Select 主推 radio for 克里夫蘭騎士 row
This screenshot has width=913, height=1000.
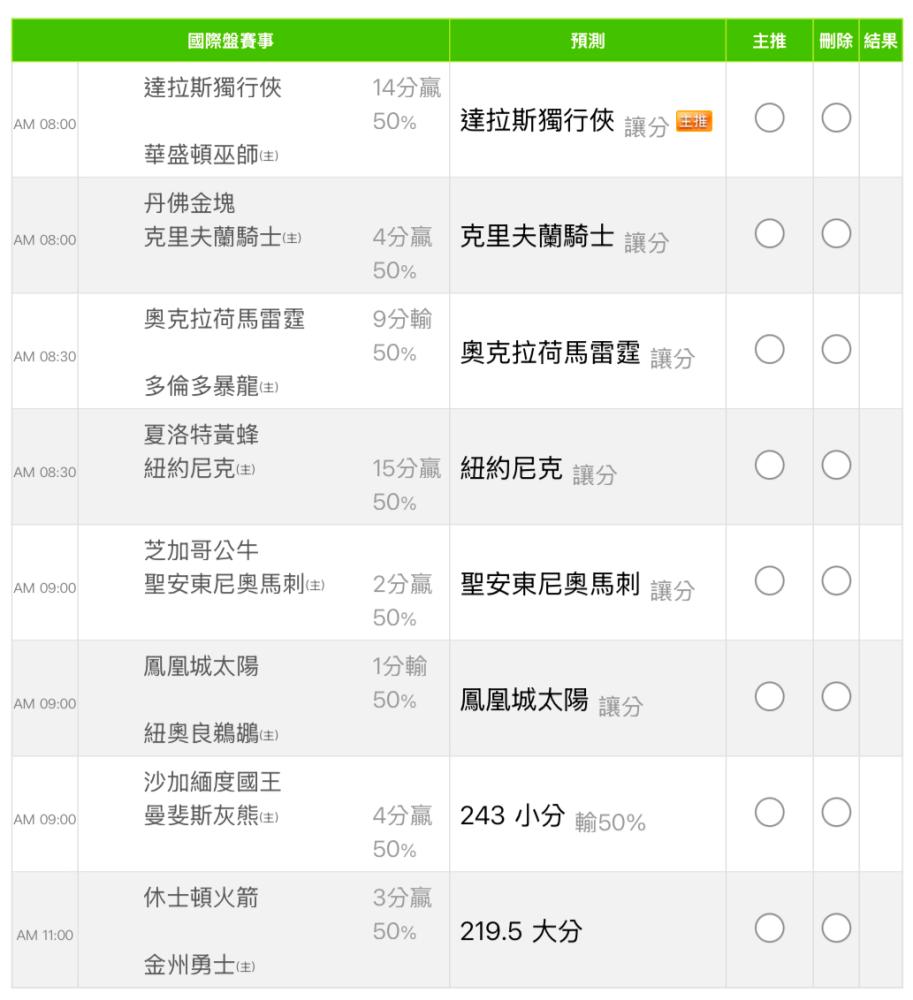coord(769,233)
